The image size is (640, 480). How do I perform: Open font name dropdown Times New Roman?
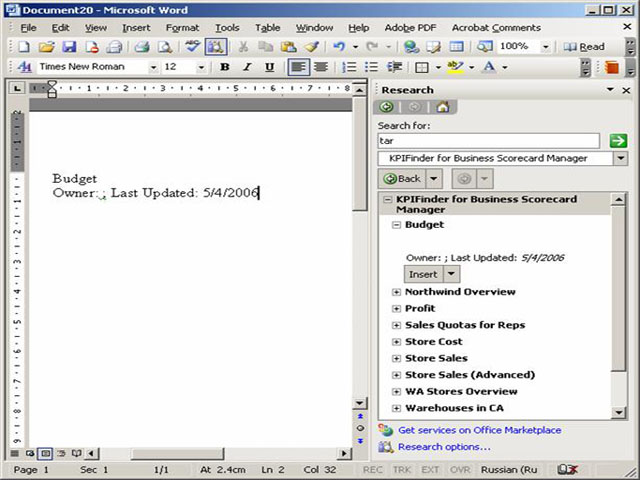tap(153, 67)
